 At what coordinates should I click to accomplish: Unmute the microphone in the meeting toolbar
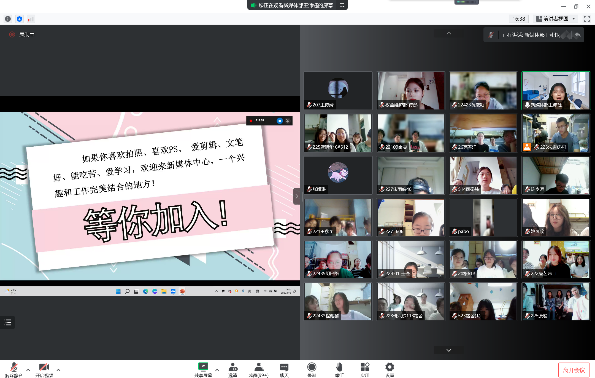pos(14,369)
